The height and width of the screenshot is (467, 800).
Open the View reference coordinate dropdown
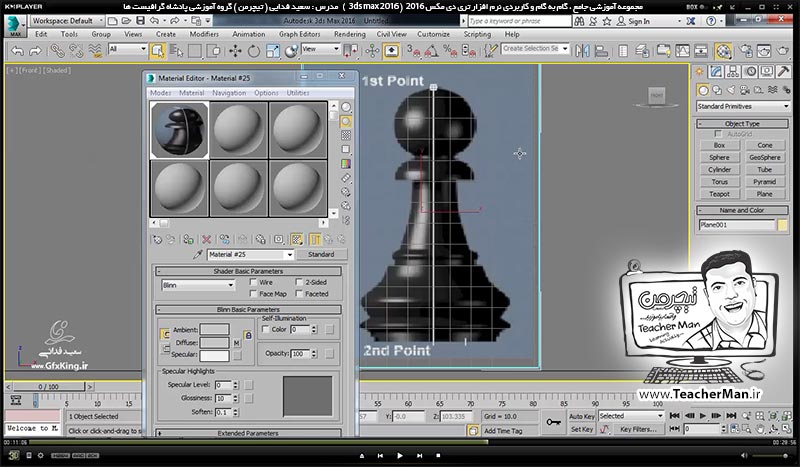coord(320,49)
